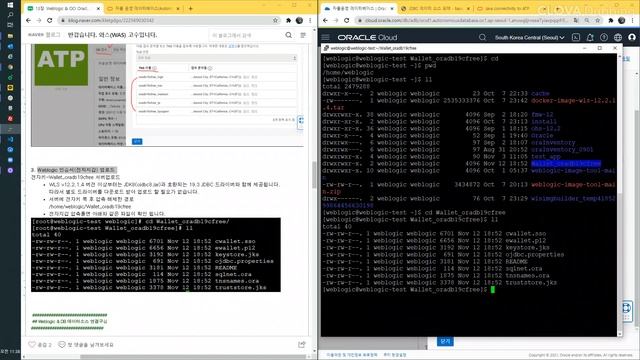
Task: Click tnsnames.ora in PuTTY terminal listing
Action: pos(527,276)
